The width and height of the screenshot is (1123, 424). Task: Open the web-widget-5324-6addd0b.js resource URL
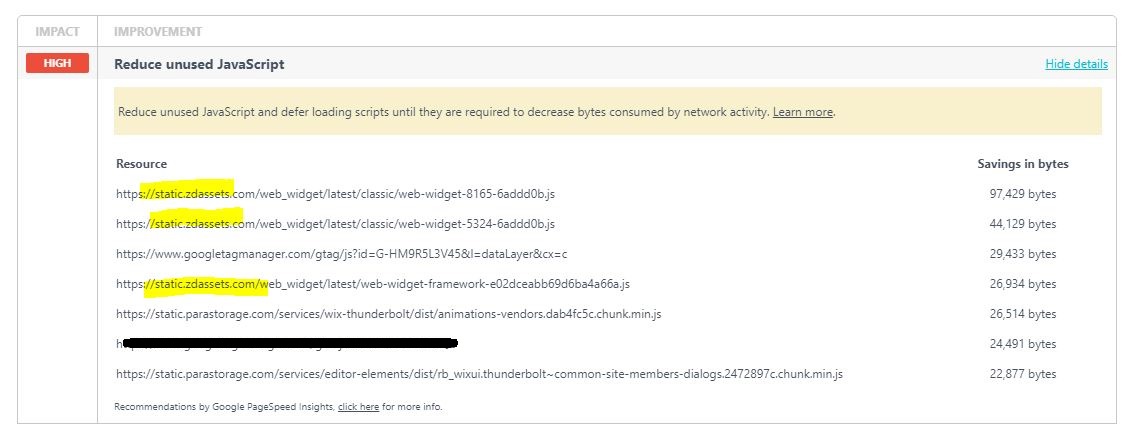click(335, 224)
